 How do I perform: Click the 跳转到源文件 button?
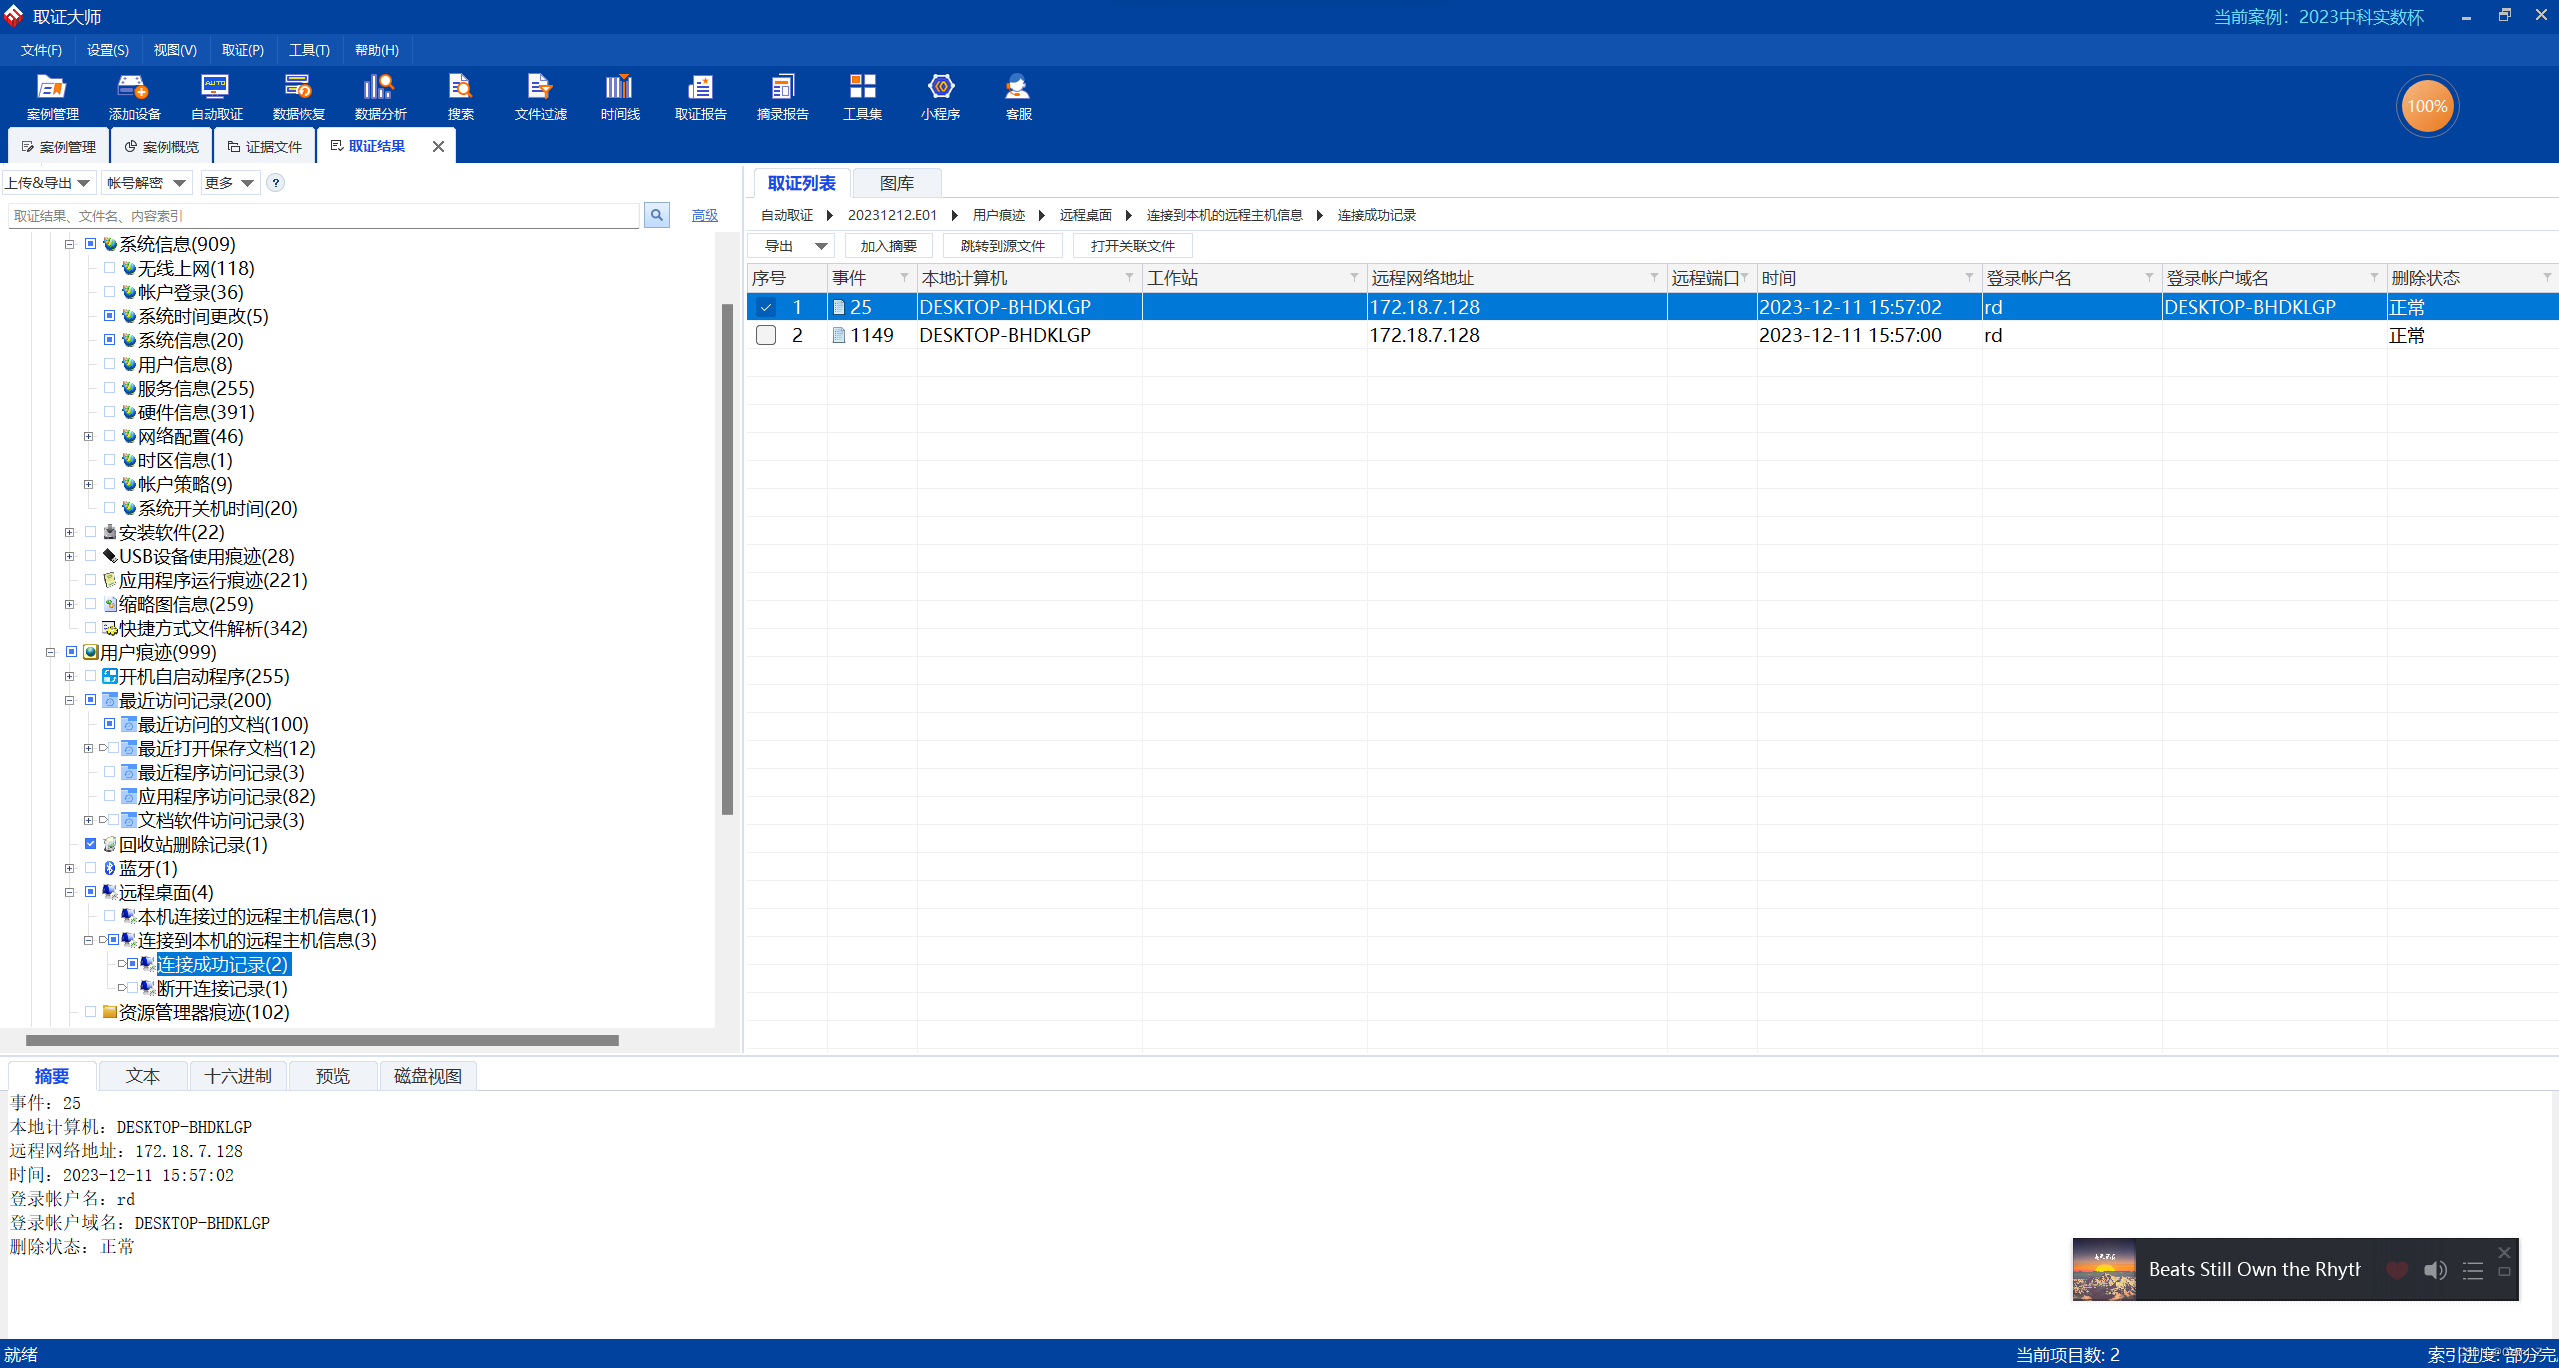pos(1002,246)
